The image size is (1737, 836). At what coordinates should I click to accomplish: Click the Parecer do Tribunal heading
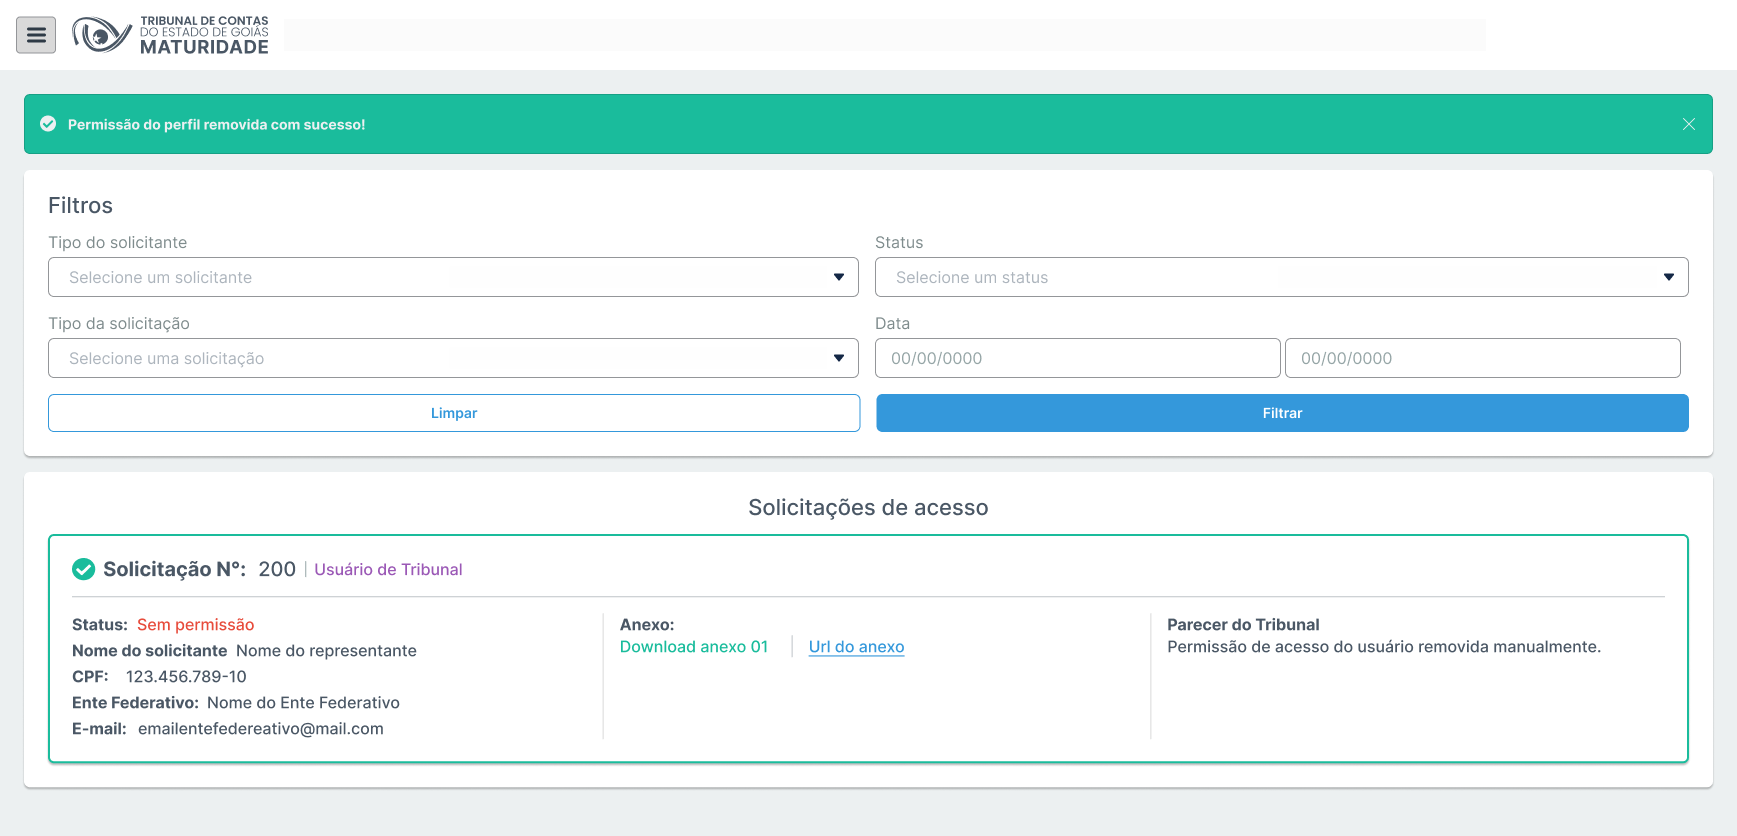tap(1243, 625)
